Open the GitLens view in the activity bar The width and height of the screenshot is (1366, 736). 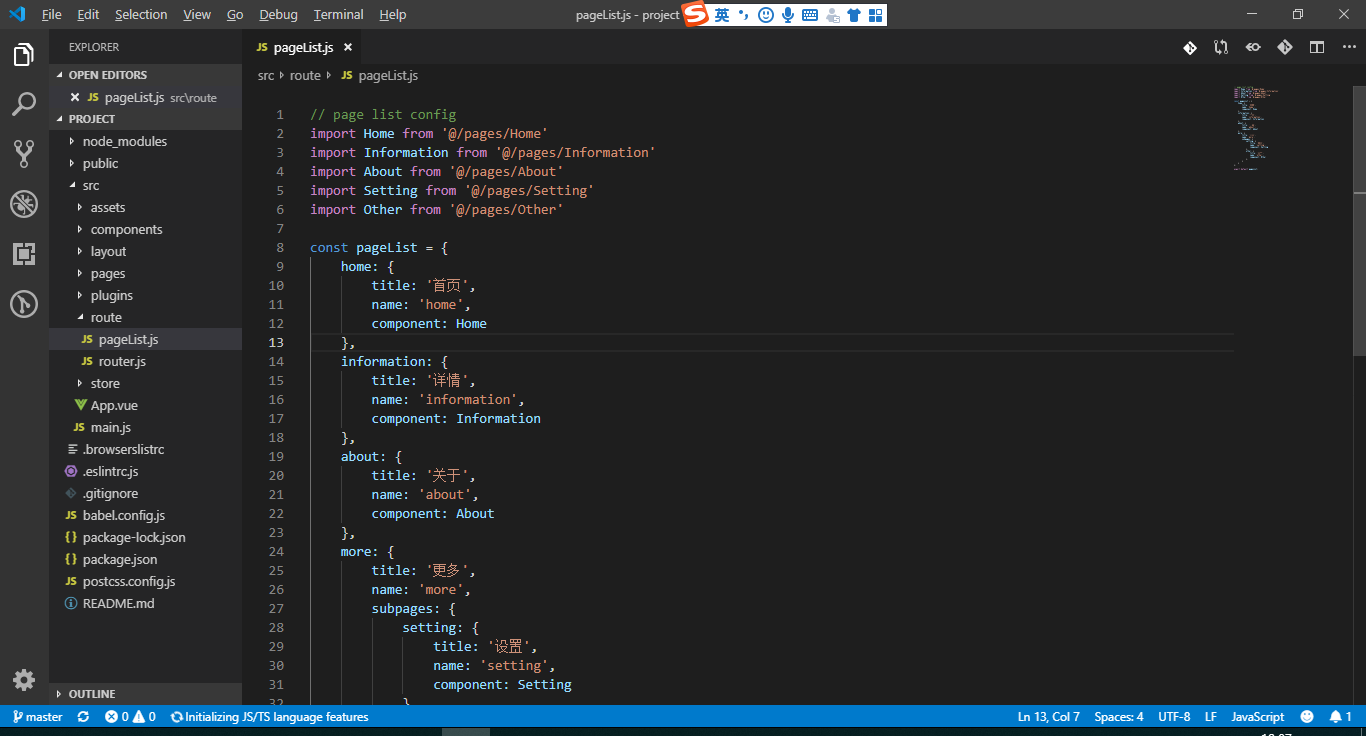pyautogui.click(x=24, y=303)
